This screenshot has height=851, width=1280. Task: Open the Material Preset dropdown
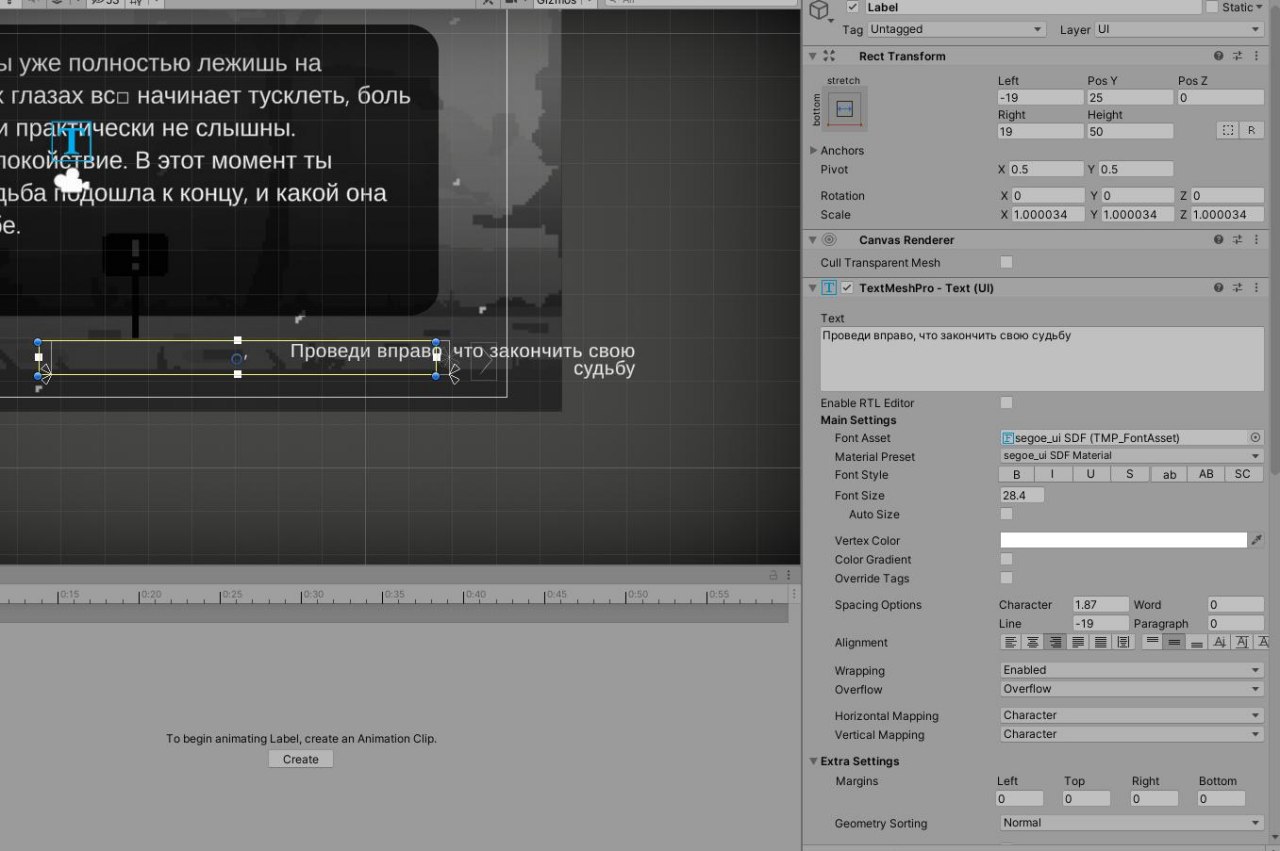coord(1132,456)
